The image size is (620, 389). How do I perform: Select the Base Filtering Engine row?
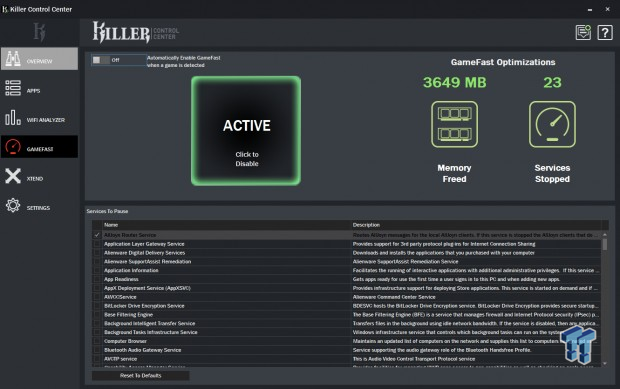(346, 315)
